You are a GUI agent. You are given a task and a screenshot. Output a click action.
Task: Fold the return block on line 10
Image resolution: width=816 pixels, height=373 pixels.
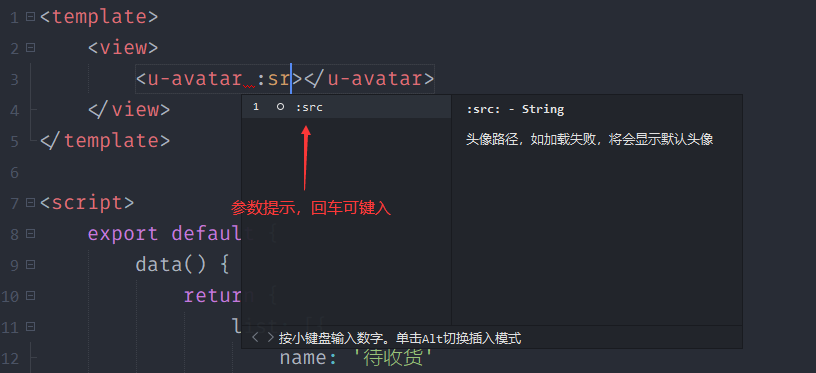pyautogui.click(x=31, y=295)
